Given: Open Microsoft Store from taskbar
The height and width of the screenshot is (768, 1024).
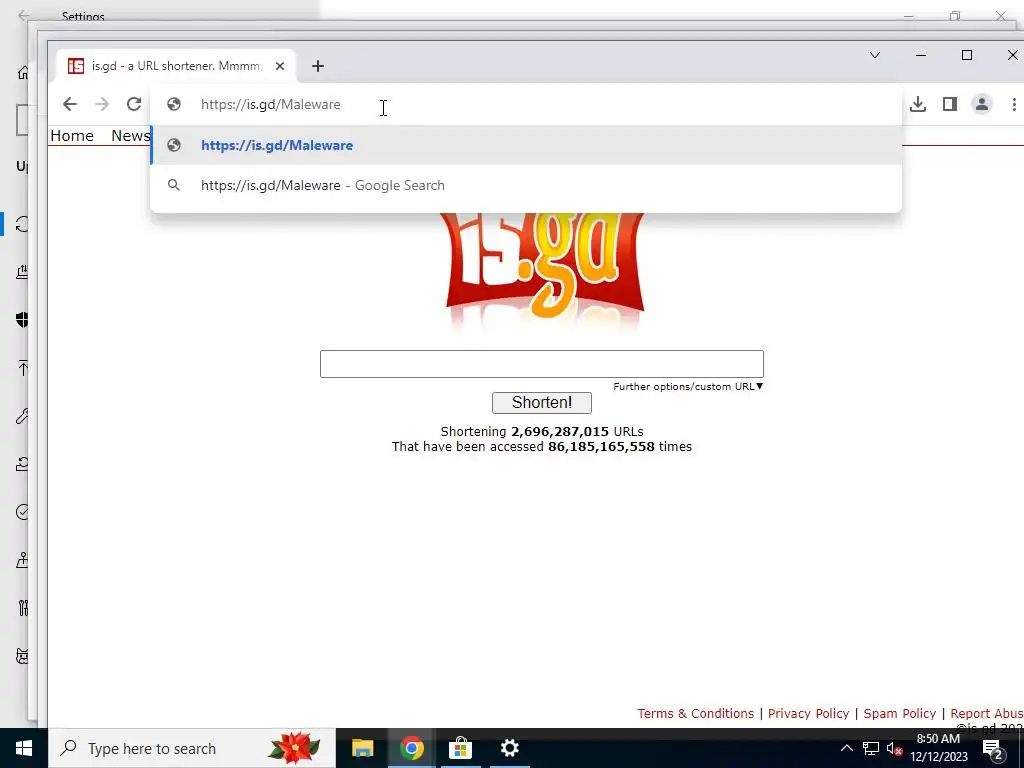Looking at the screenshot, I should click(x=460, y=748).
